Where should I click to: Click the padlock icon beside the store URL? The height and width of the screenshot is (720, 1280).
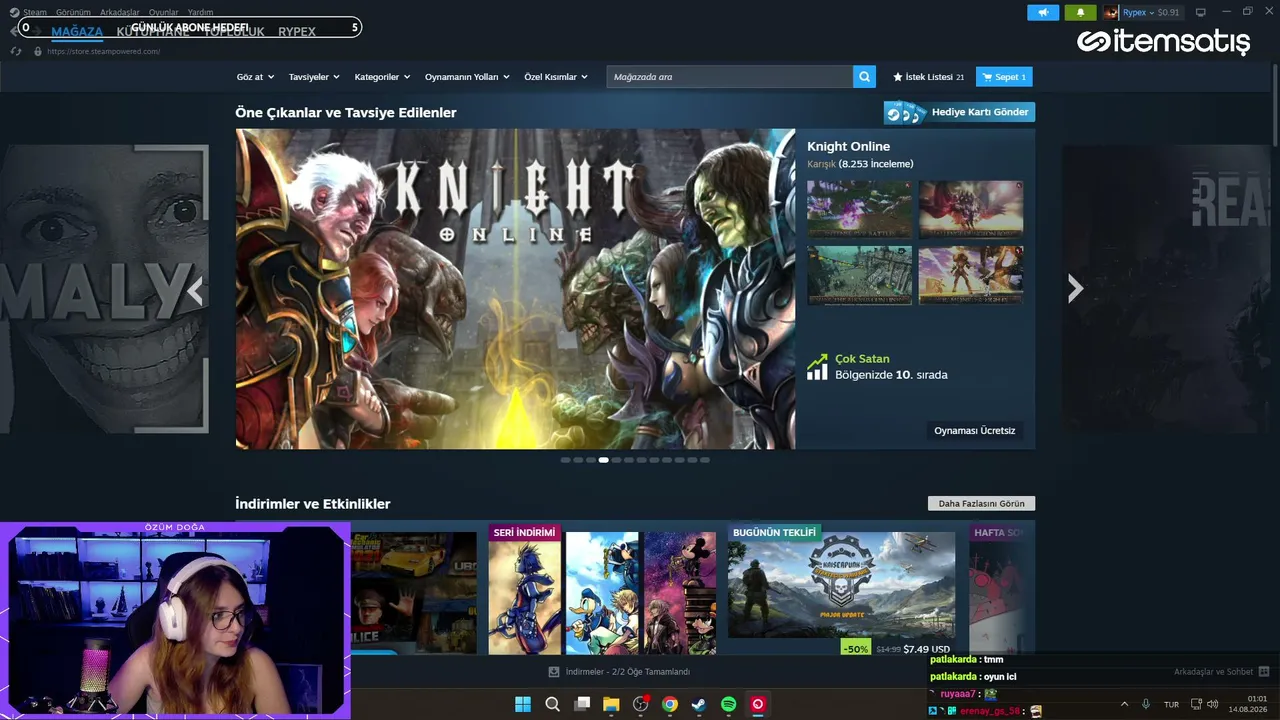click(x=38, y=51)
